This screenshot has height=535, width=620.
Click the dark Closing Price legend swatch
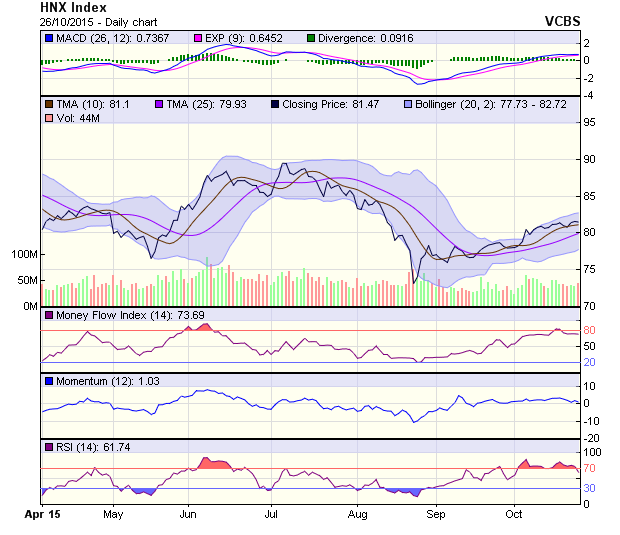coord(274,104)
